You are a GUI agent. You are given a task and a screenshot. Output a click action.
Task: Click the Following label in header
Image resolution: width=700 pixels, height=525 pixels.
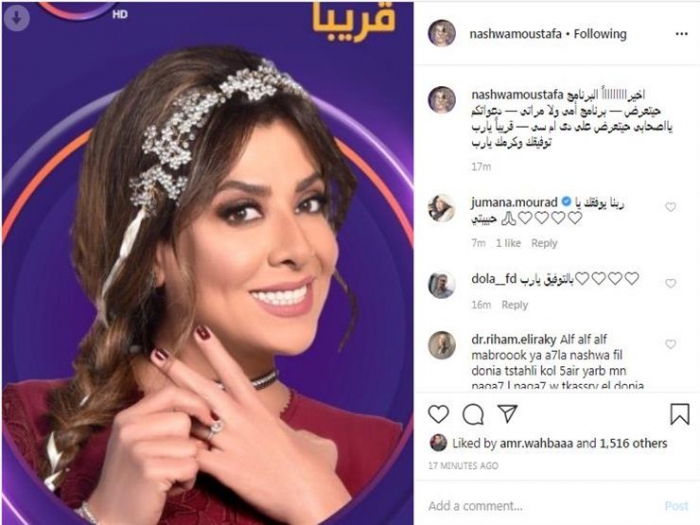(x=600, y=34)
